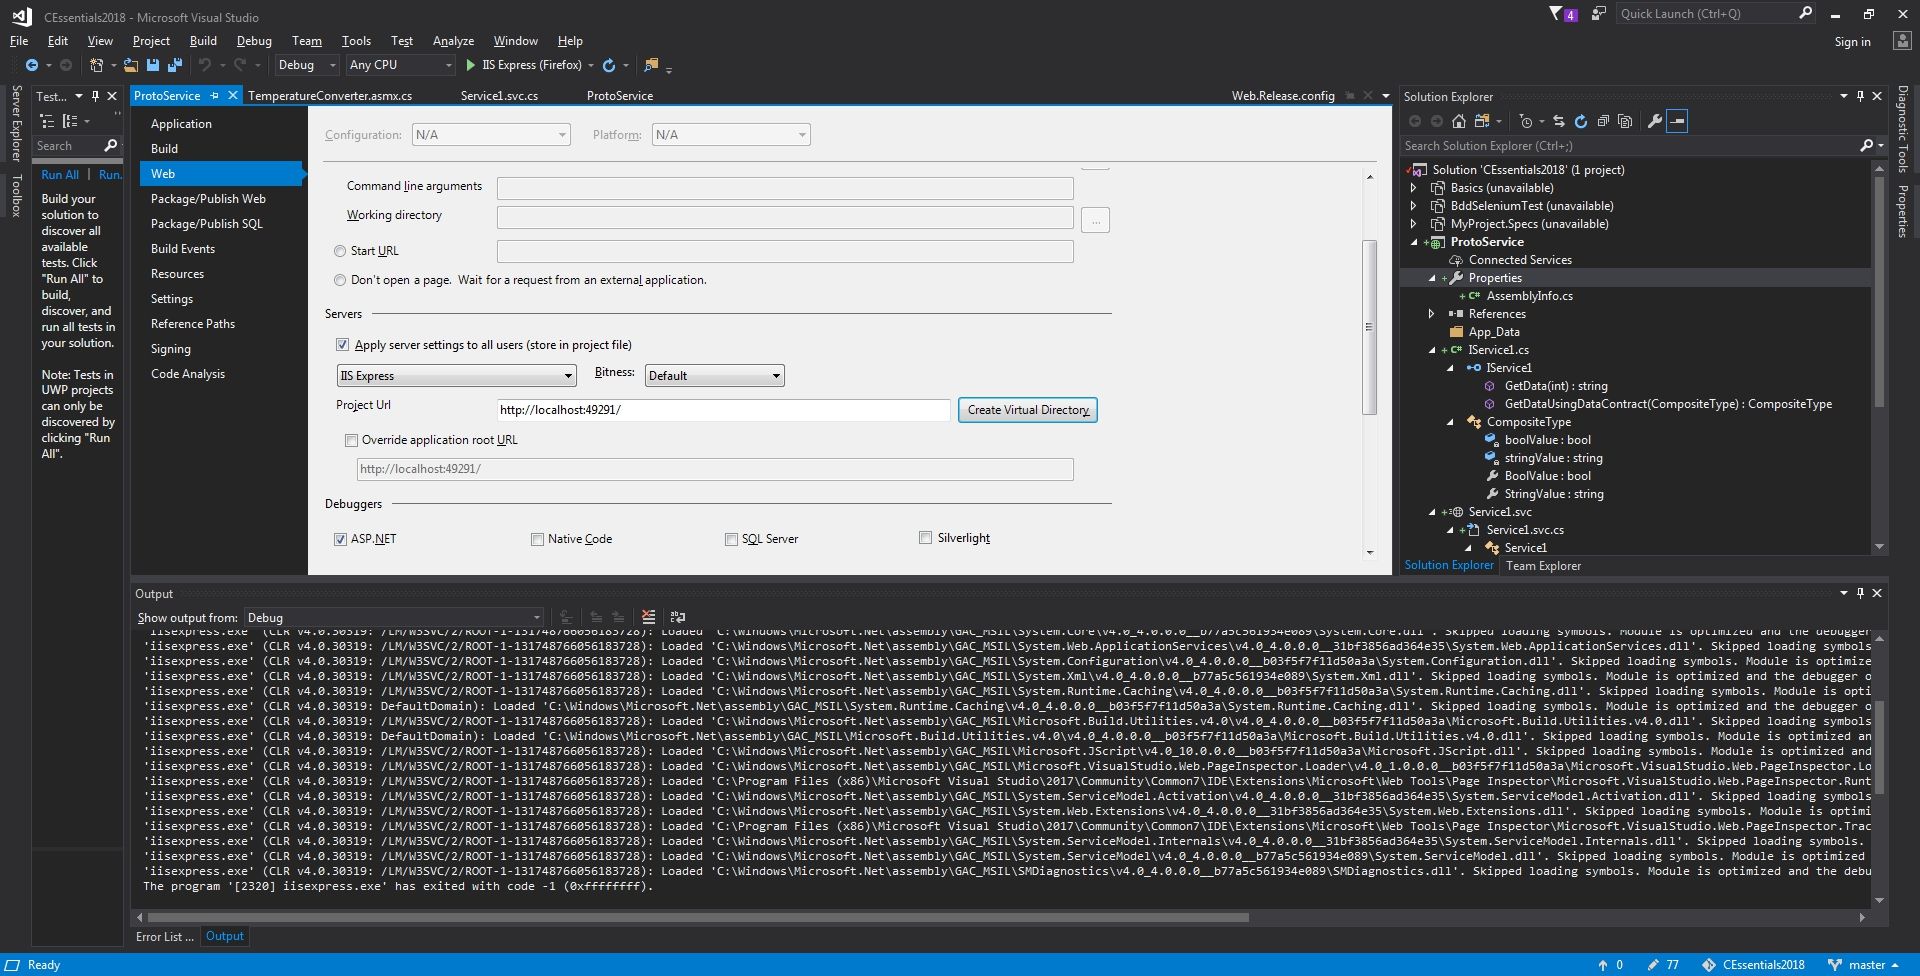This screenshot has height=976, width=1920.
Task: Click the browse button beside Working directory
Action: point(1095,220)
